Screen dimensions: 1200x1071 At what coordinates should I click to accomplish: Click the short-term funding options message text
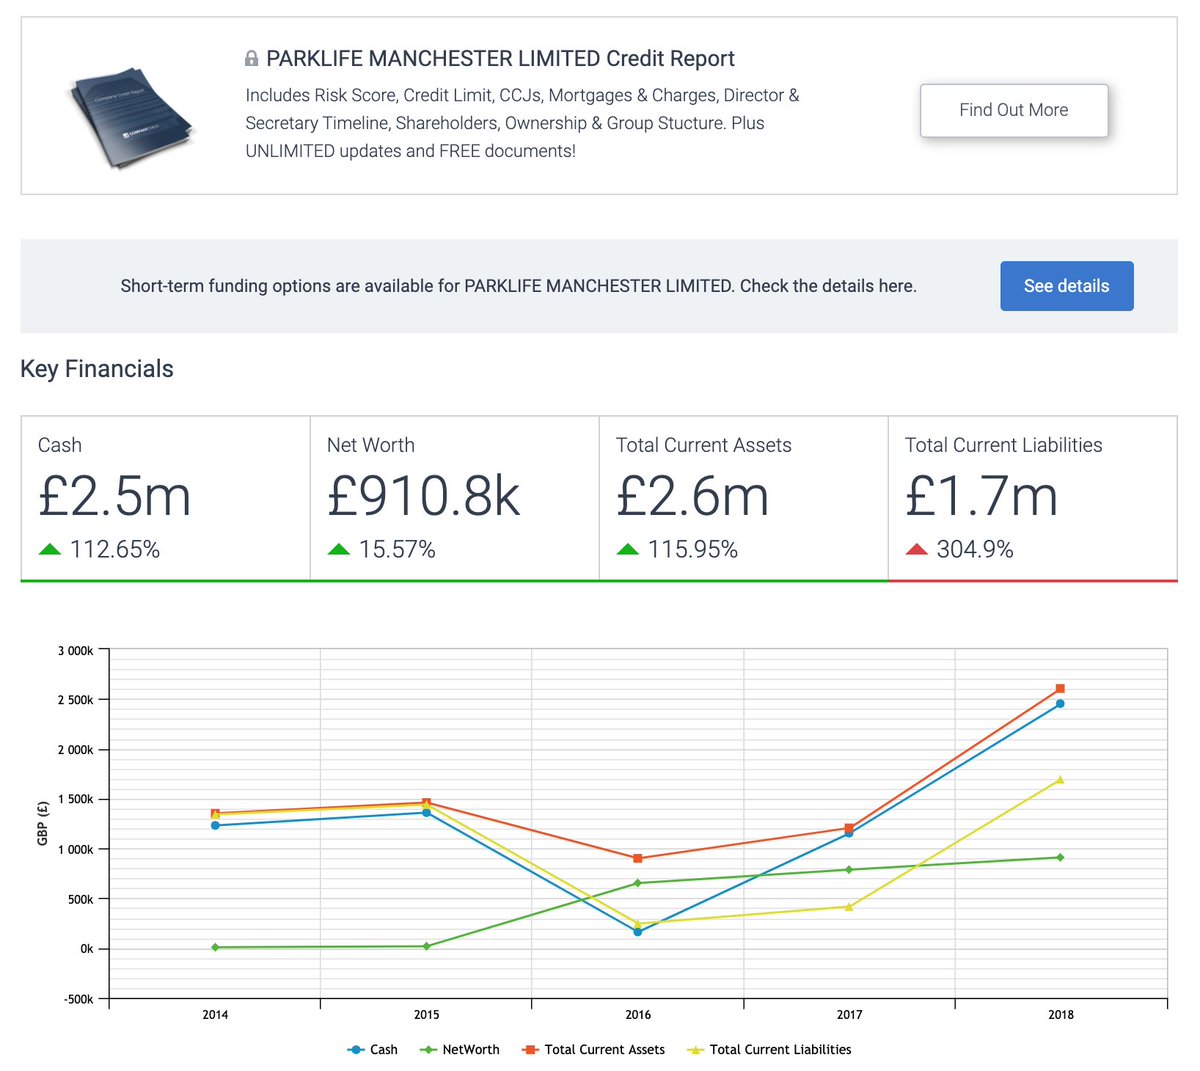(x=519, y=286)
